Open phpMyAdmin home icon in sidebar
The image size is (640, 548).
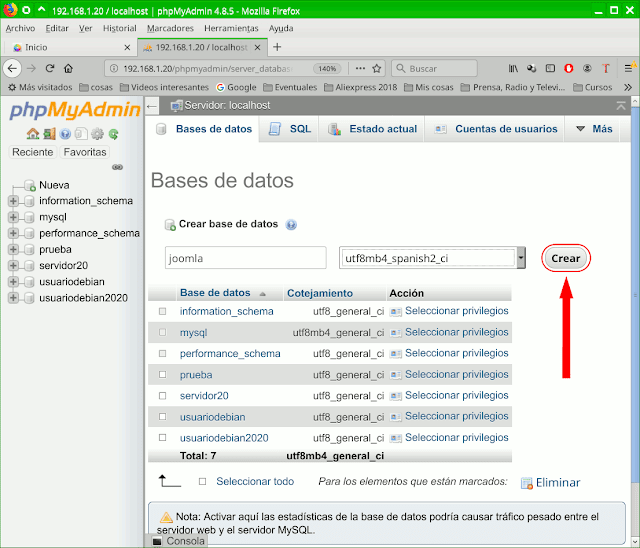coord(33,133)
